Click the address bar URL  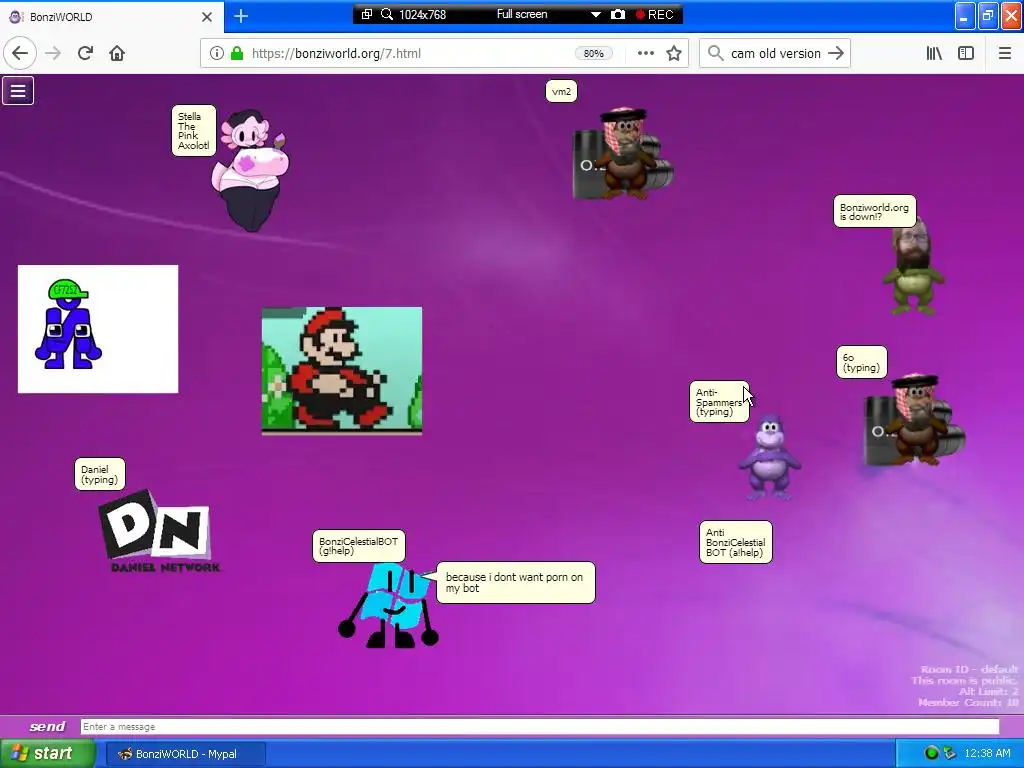point(336,54)
